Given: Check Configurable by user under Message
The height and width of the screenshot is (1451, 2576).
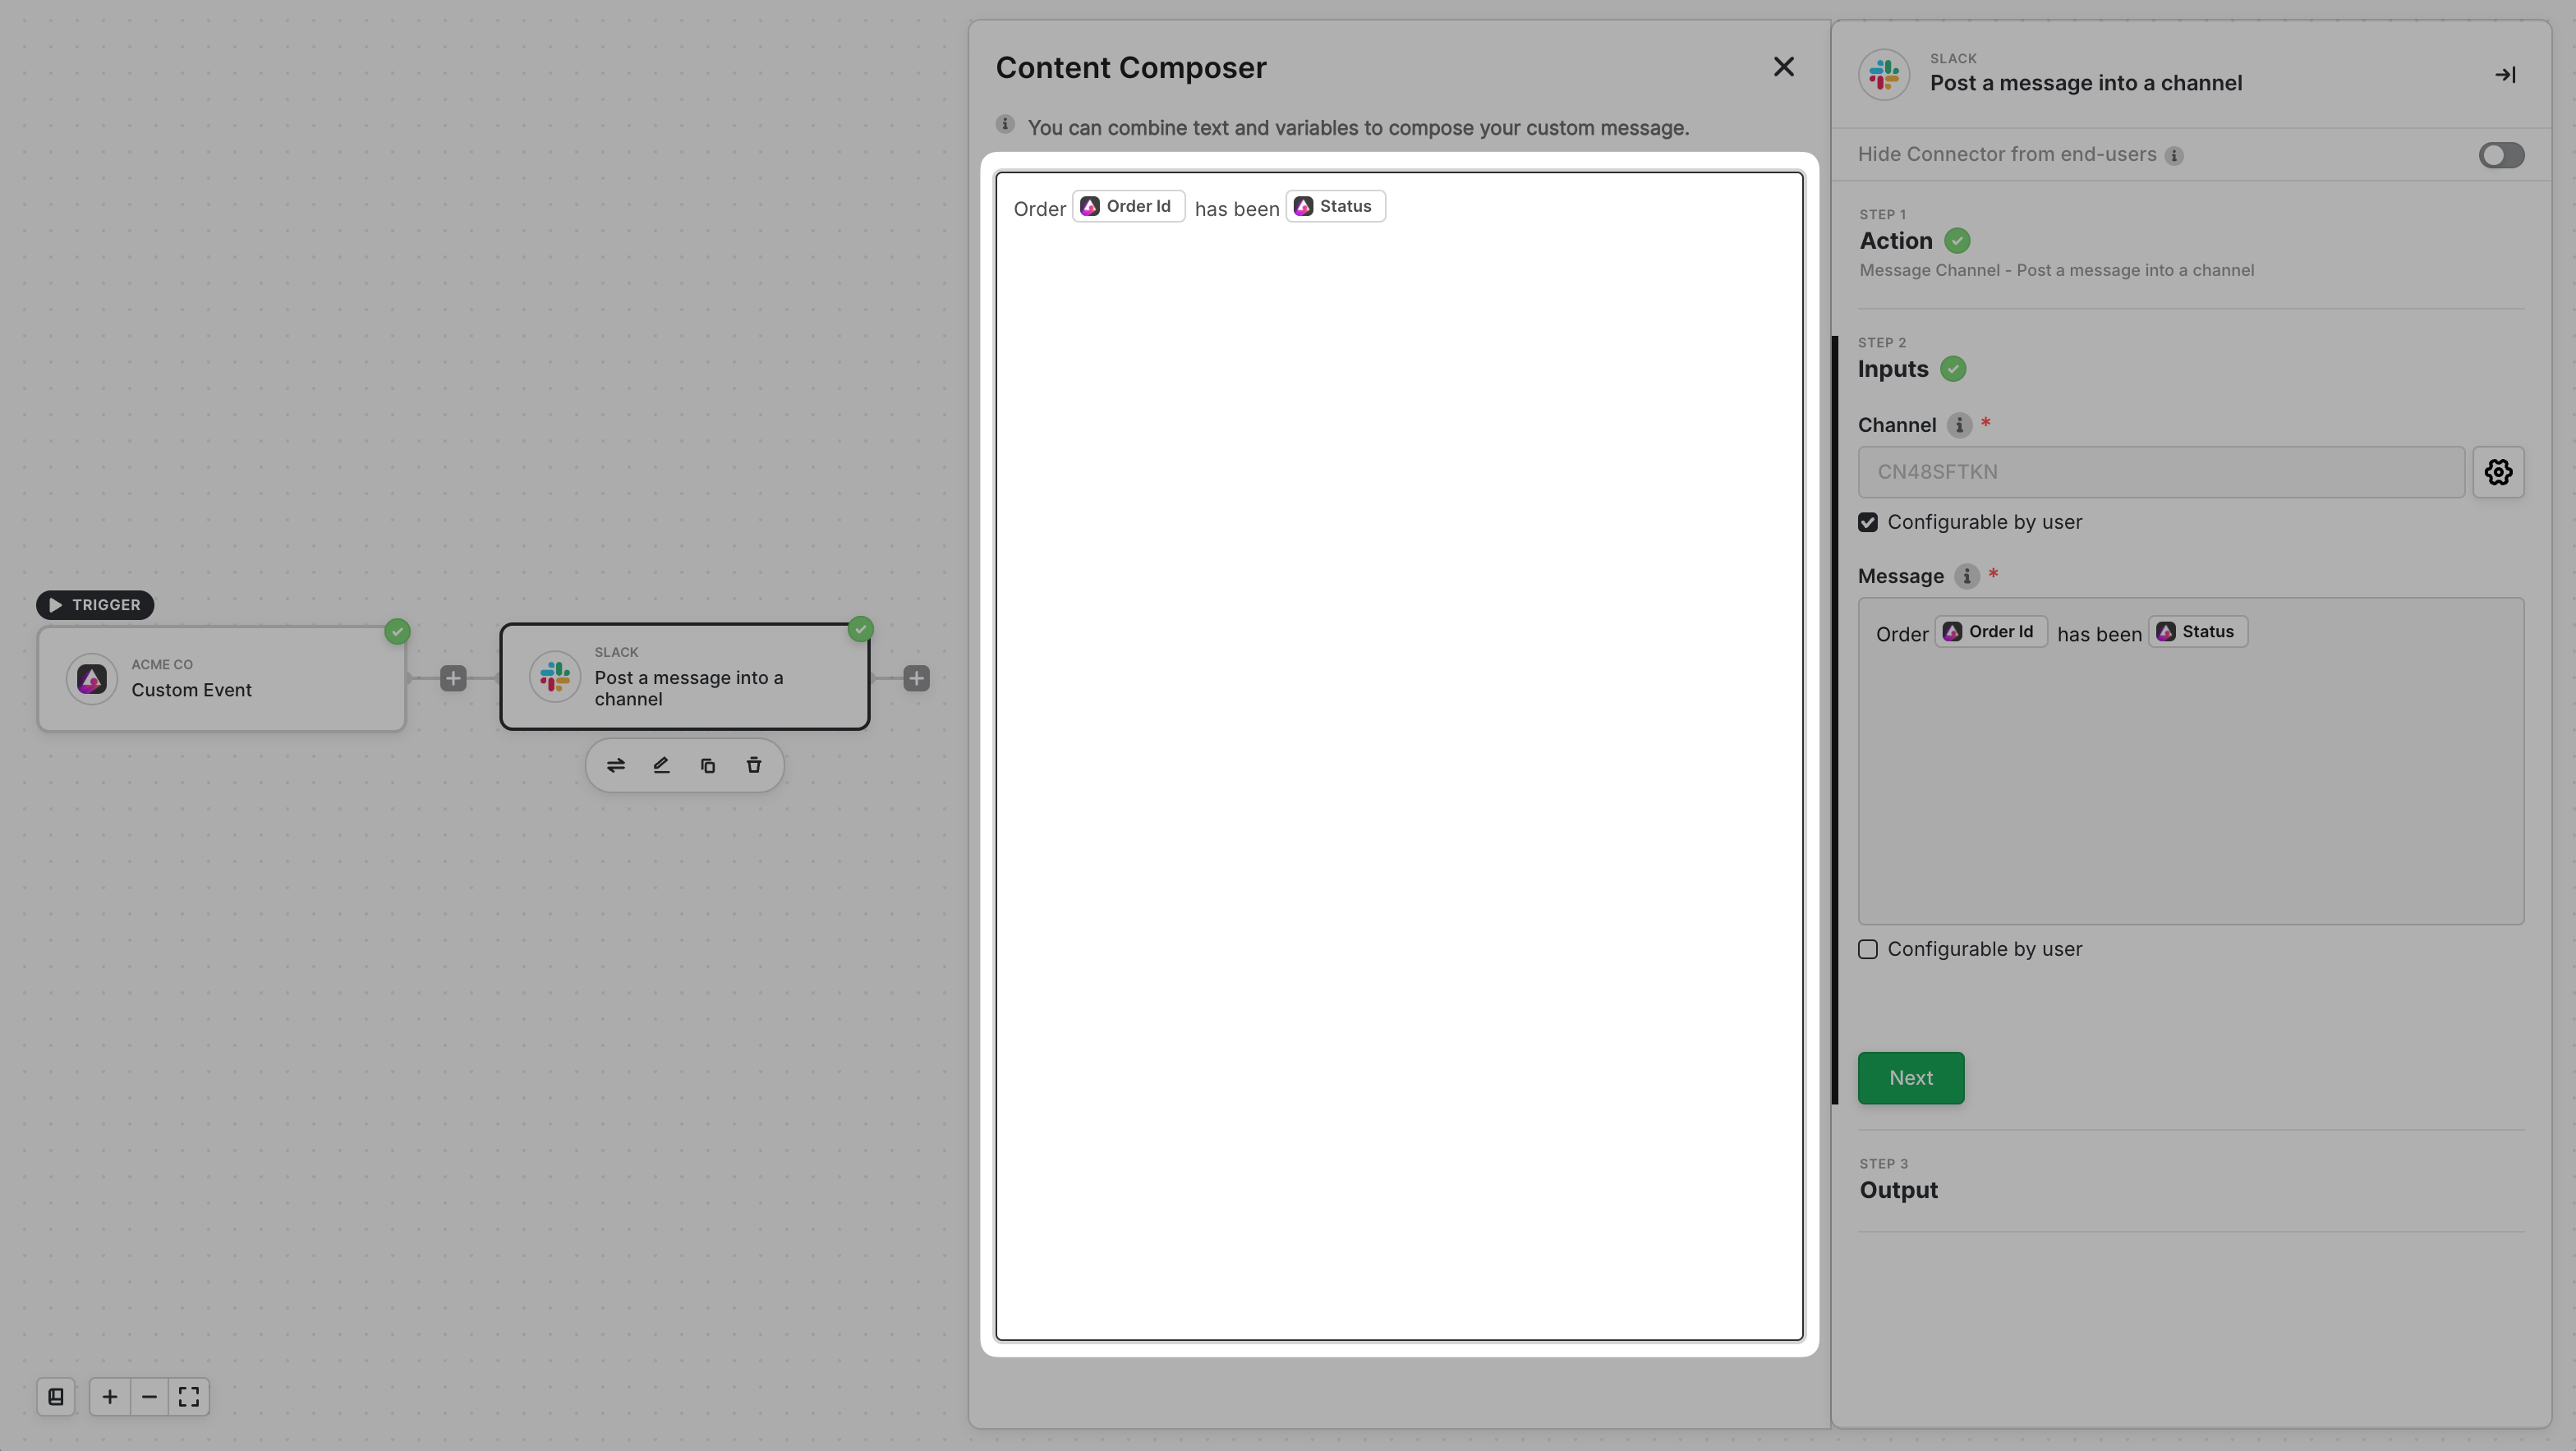Looking at the screenshot, I should point(1868,949).
